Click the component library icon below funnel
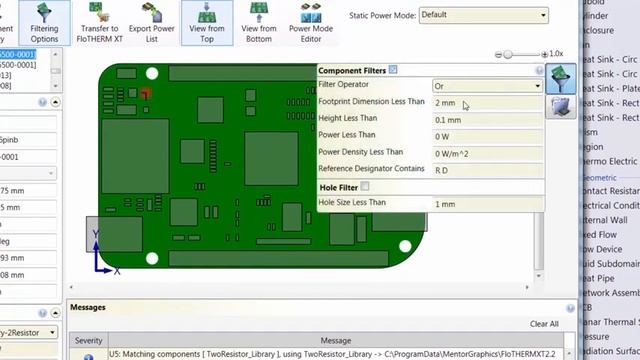The height and width of the screenshot is (360, 640). tap(561, 107)
